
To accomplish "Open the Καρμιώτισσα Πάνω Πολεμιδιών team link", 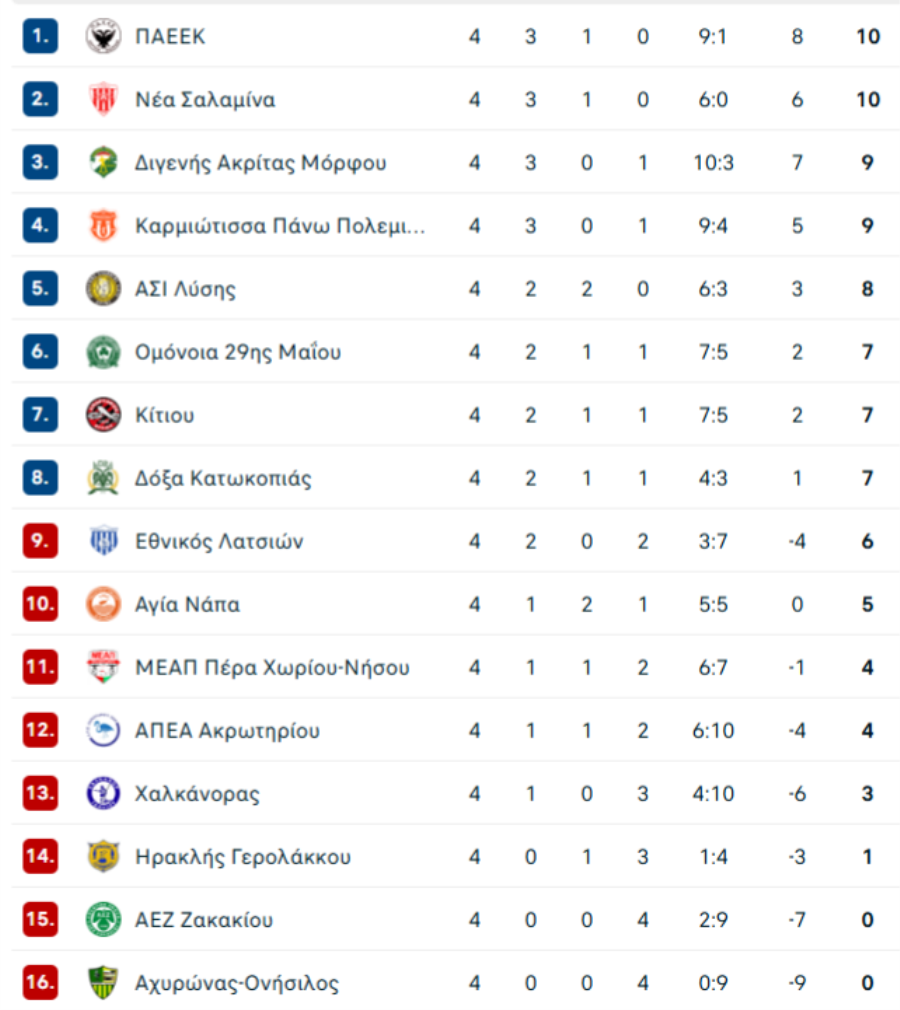I will pos(280,226).
